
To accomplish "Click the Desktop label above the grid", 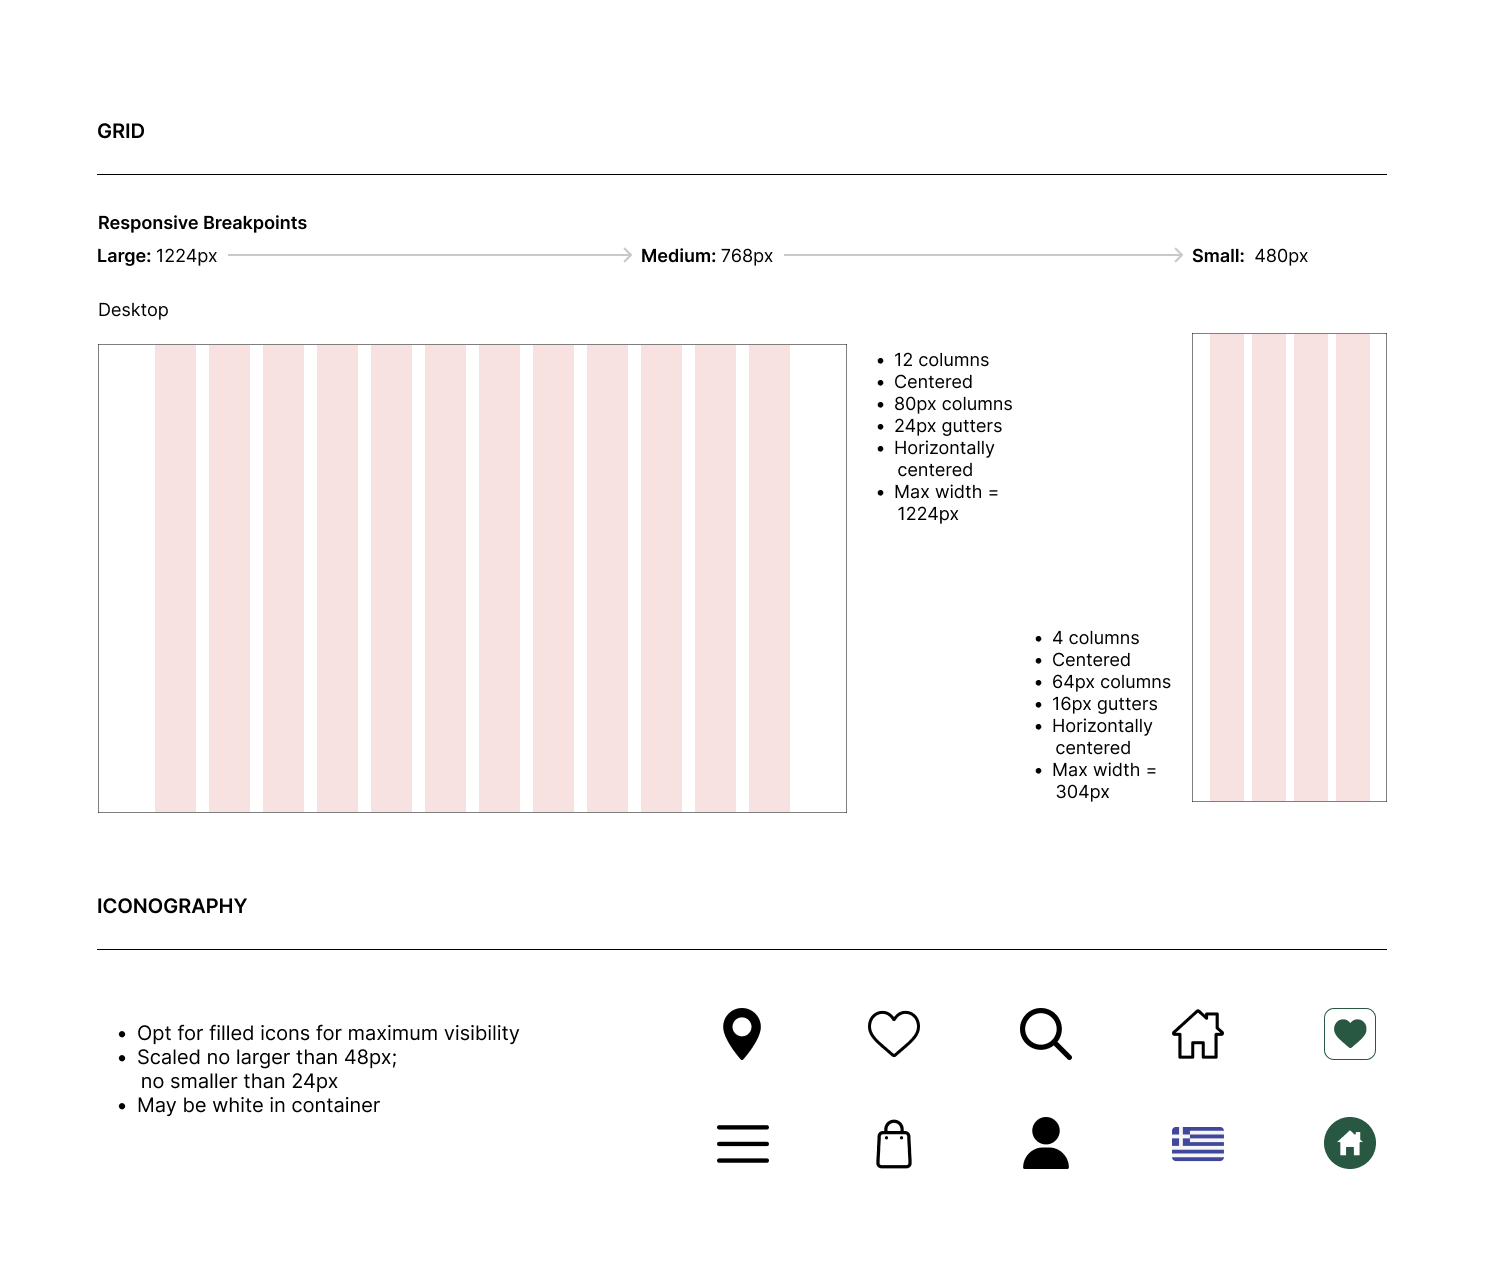I will tap(133, 310).
